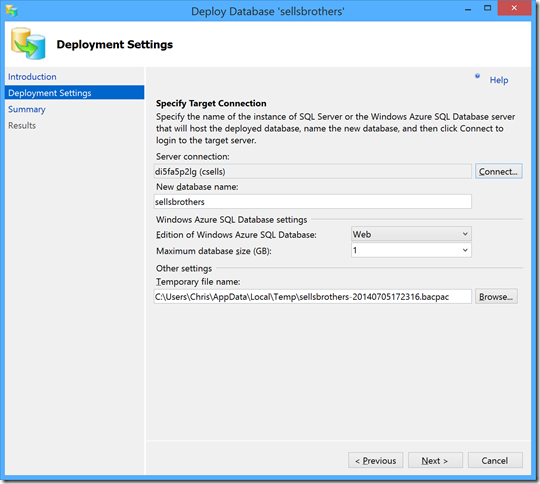The image size is (540, 484).
Task: Click the app icon in title bar
Action: pyautogui.click(x=11, y=11)
